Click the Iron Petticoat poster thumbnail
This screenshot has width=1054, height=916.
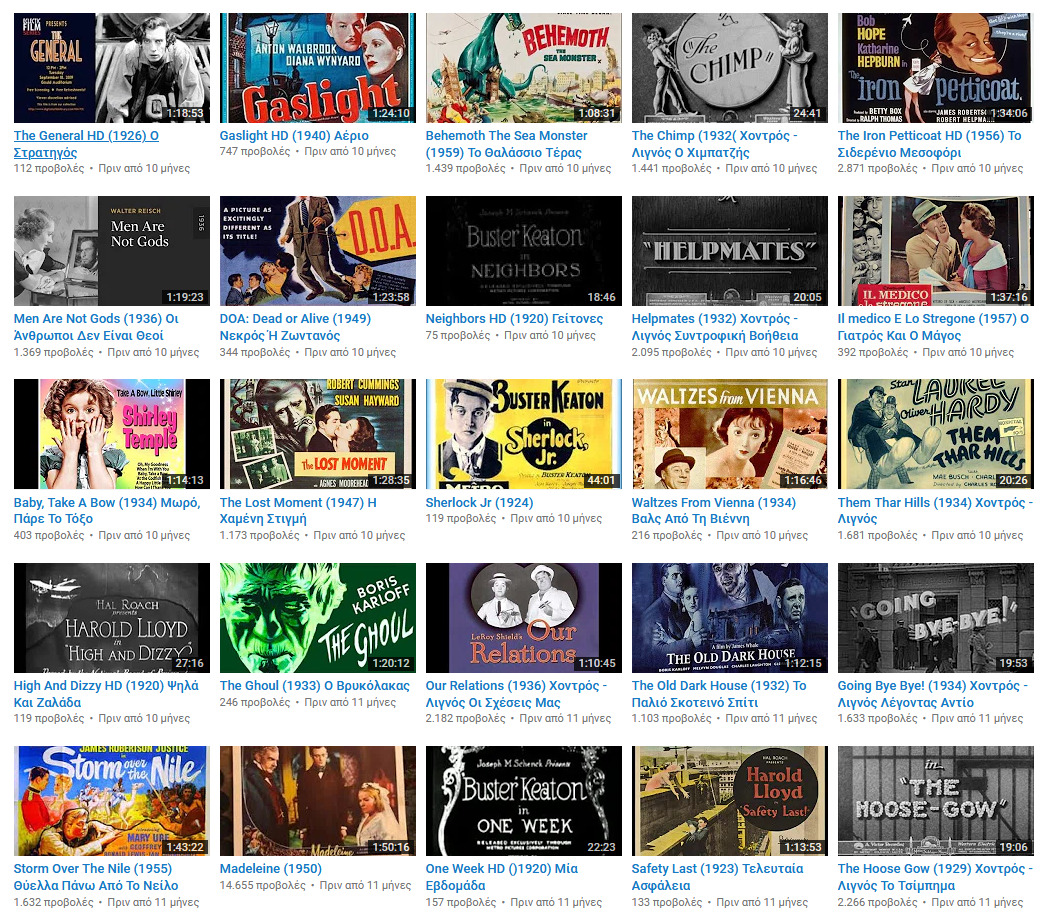[936, 67]
